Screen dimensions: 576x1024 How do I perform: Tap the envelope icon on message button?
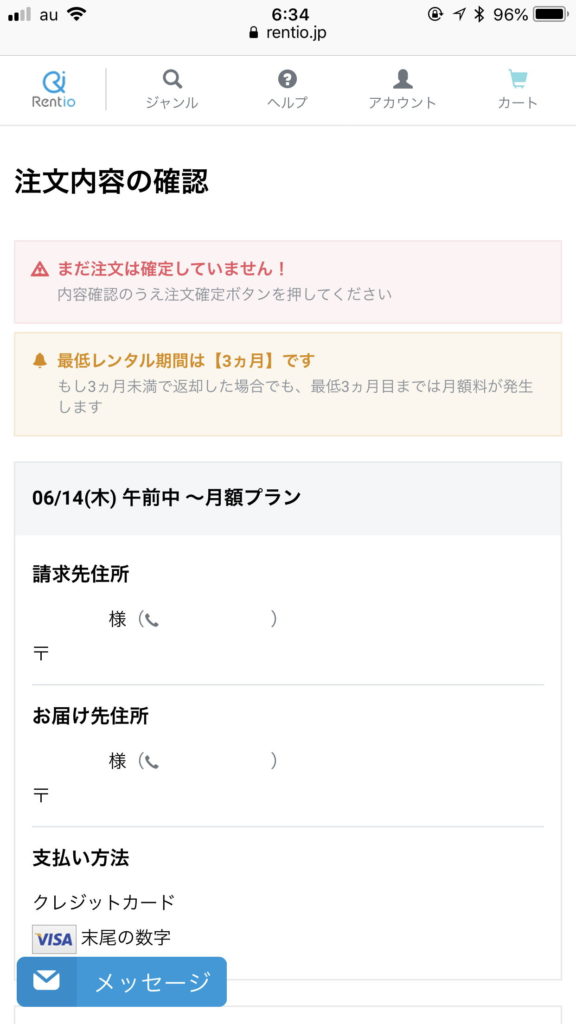pyautogui.click(x=46, y=981)
